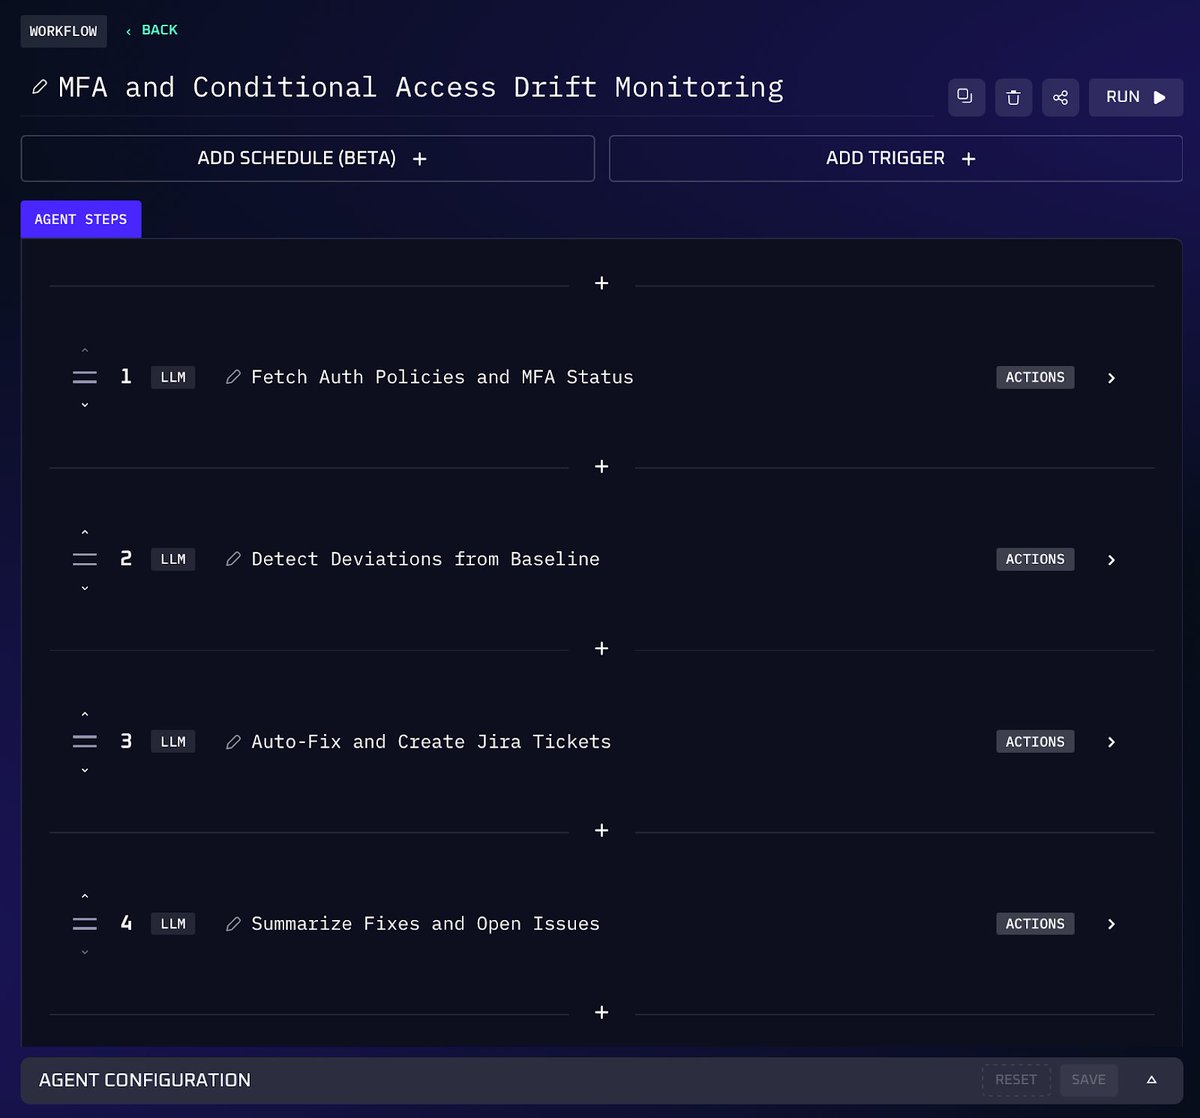This screenshot has width=1200, height=1118.
Task: Add a schedule (beta)
Action: pos(308,158)
